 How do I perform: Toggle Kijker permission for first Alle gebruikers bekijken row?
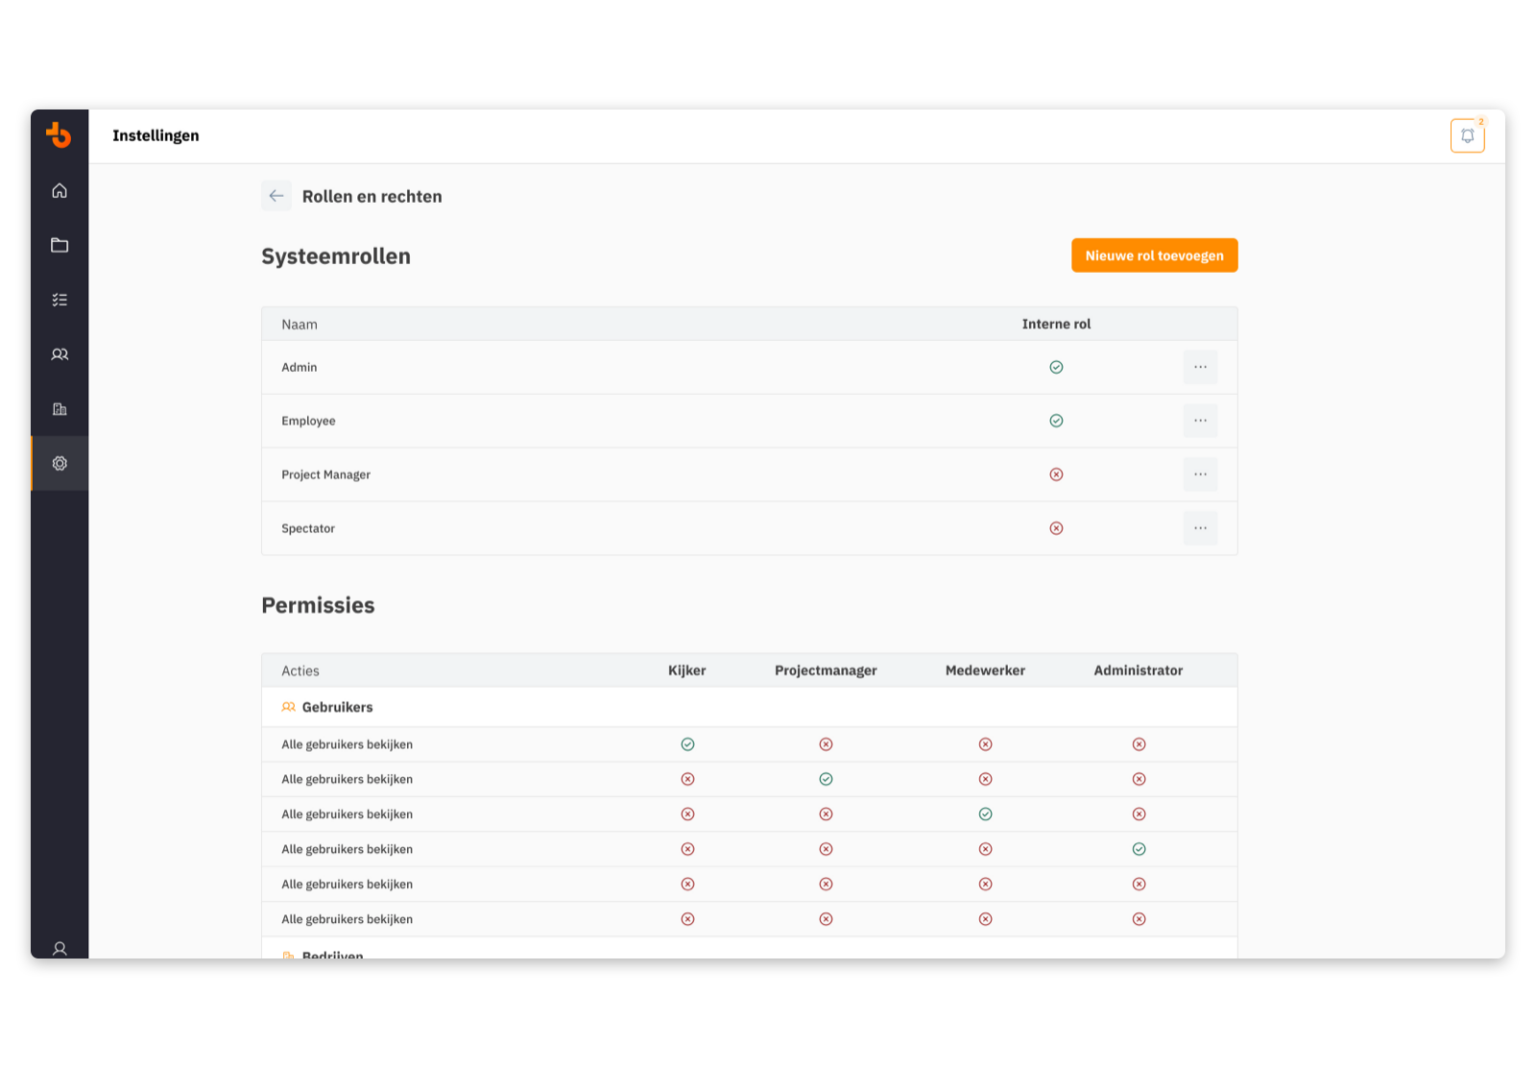687,744
